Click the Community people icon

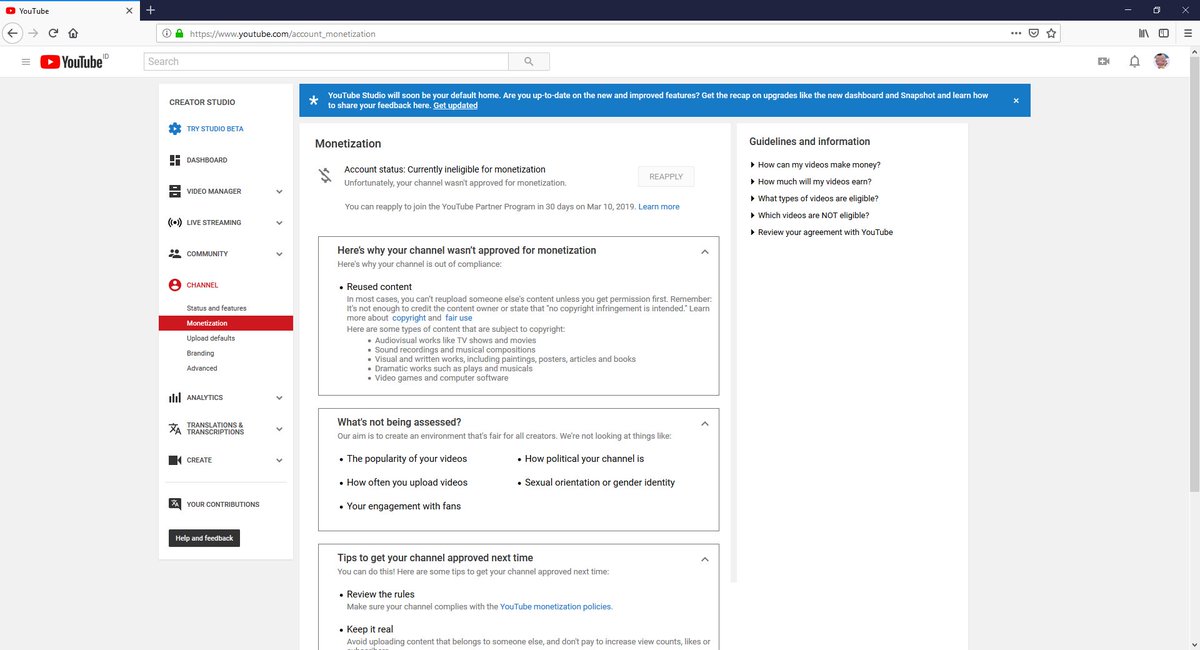175,254
